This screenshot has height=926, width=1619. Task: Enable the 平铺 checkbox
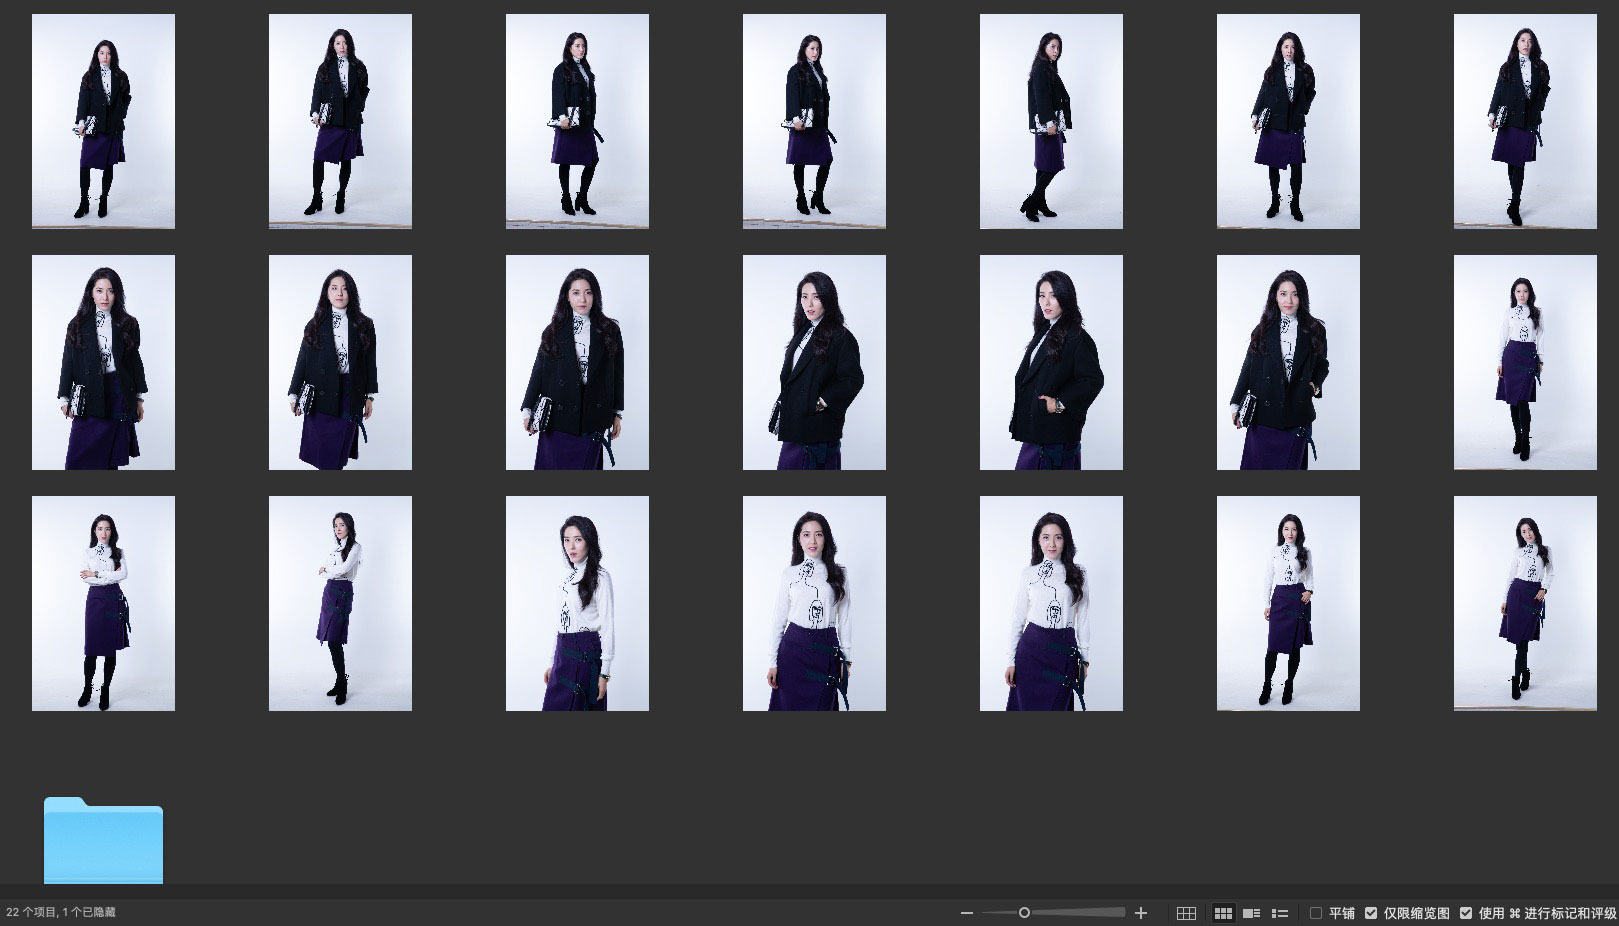coord(1316,913)
